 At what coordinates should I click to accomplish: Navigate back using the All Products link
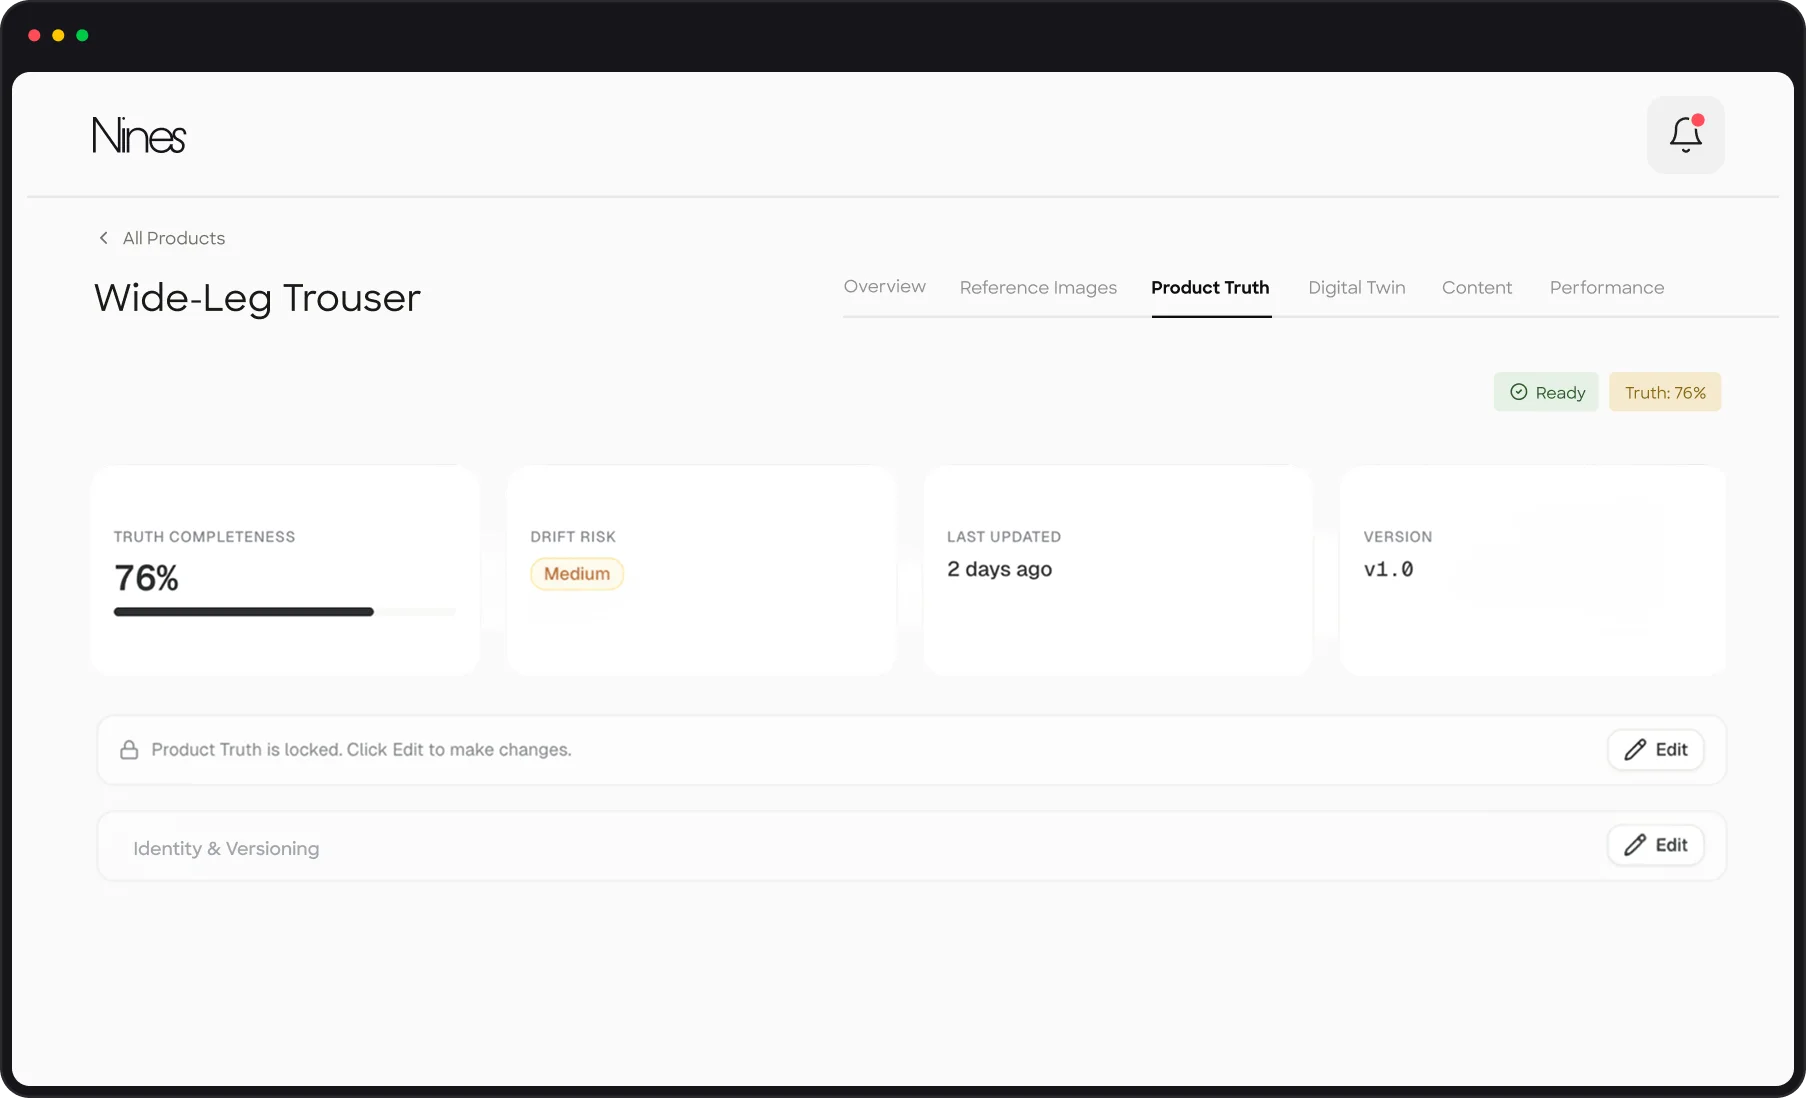click(x=173, y=238)
